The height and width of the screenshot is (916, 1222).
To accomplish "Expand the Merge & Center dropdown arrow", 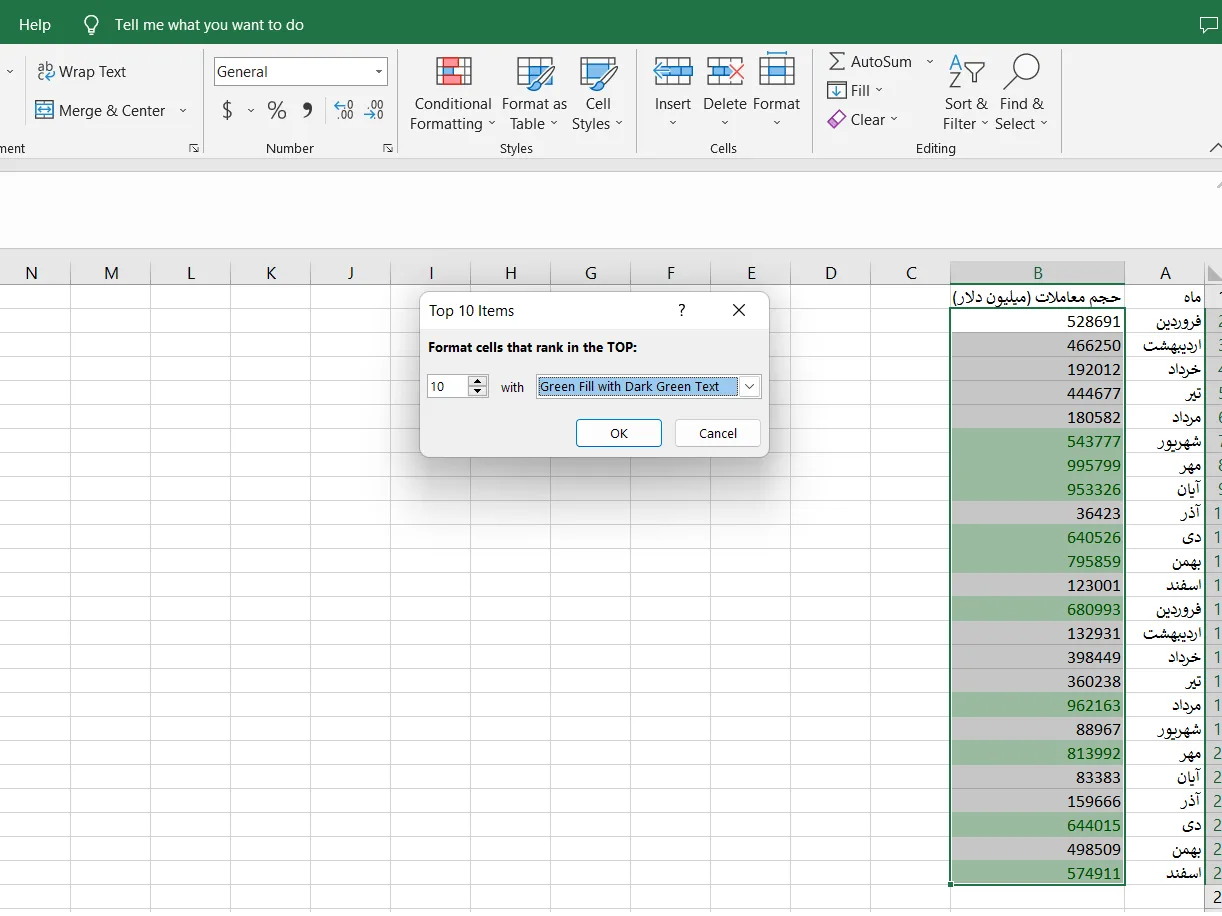I will pos(183,111).
